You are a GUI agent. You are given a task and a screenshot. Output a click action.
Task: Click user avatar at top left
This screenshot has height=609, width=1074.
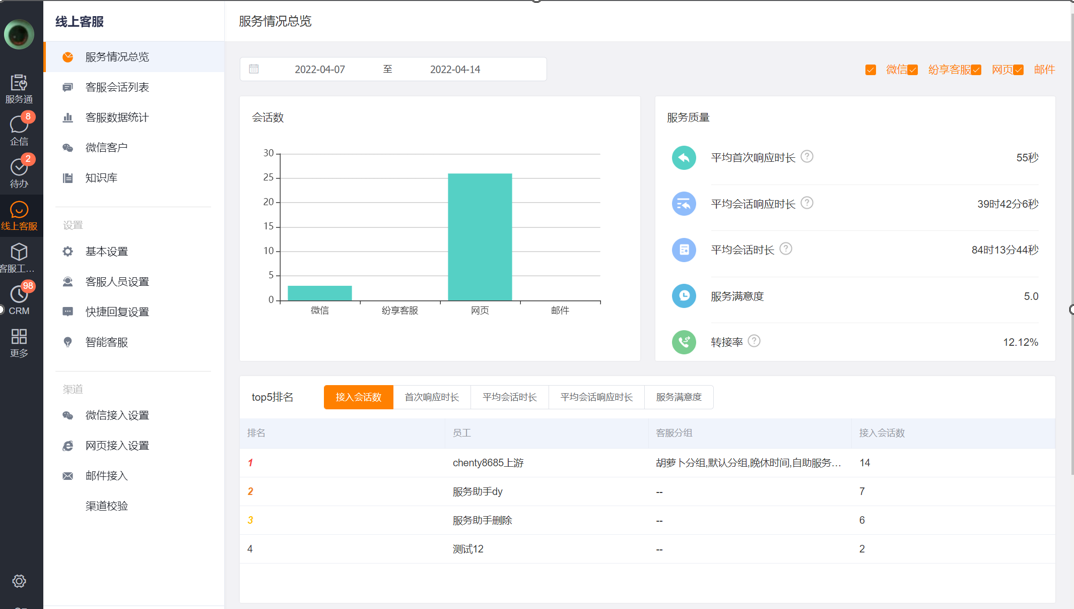[19, 34]
